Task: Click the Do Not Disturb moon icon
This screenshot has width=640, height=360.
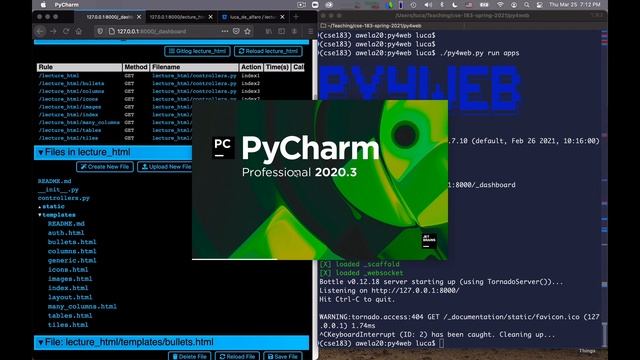Action: (455, 5)
